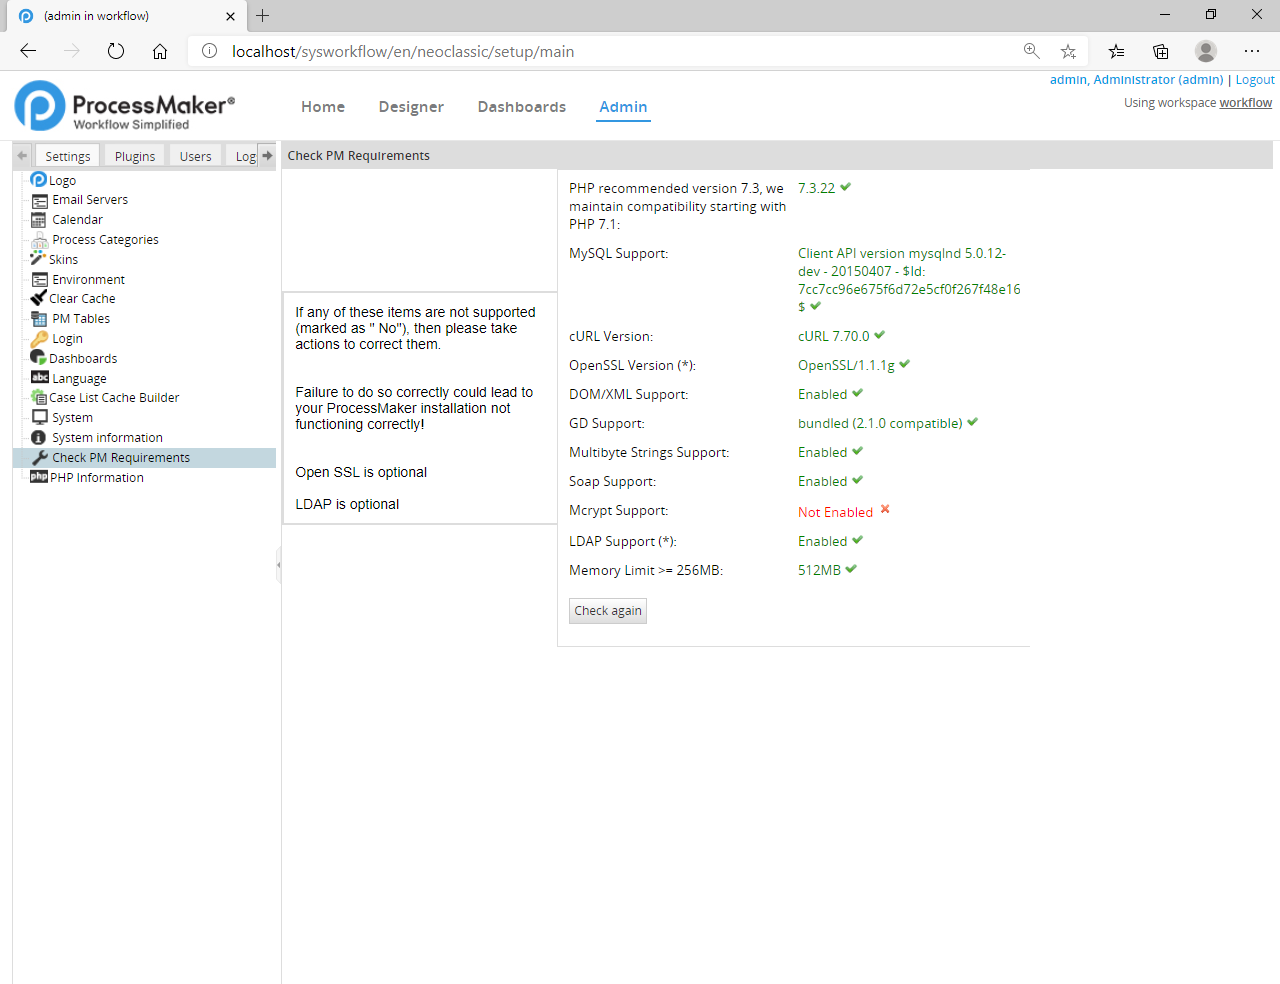The height and width of the screenshot is (984, 1280).
Task: Click the Calendar icon in sidebar
Action: (x=39, y=220)
